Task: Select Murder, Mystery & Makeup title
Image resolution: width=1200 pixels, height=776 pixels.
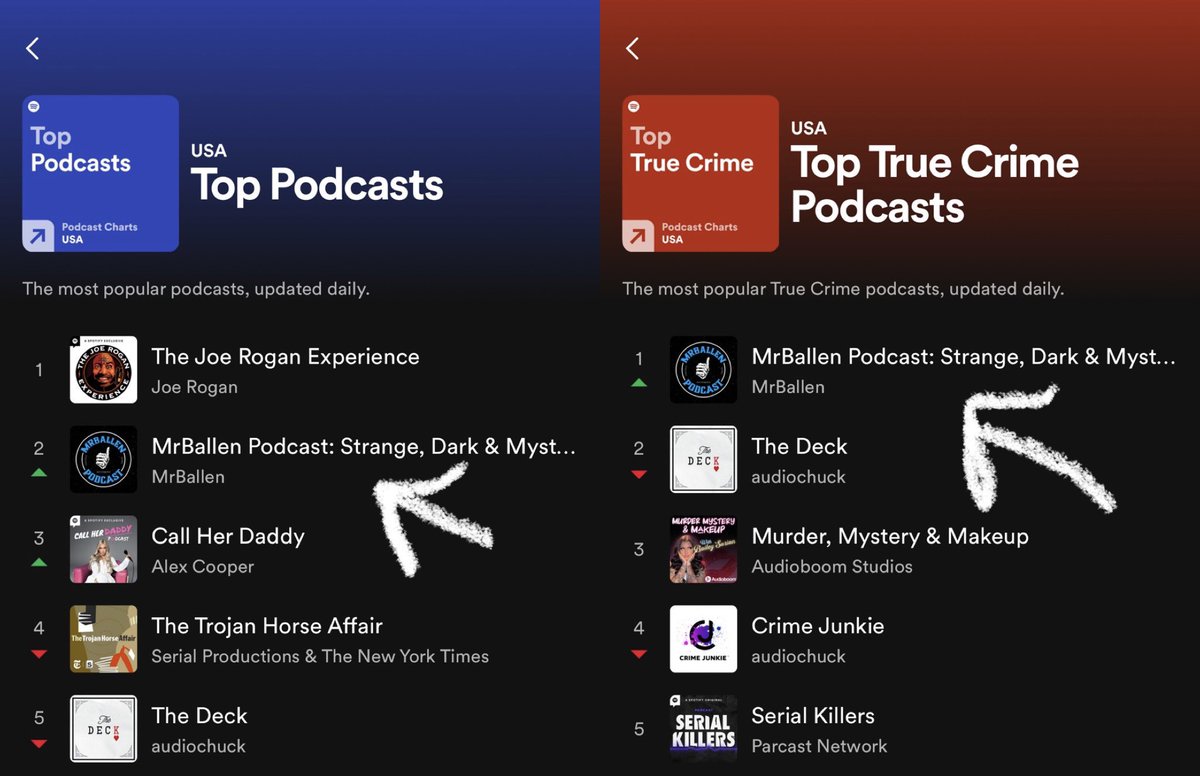Action: [x=890, y=536]
